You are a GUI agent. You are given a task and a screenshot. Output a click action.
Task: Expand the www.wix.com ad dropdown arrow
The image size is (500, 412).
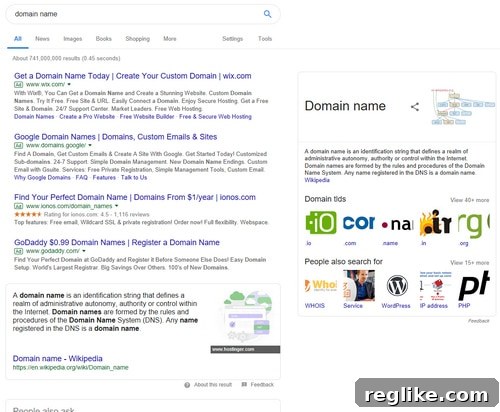[69, 84]
